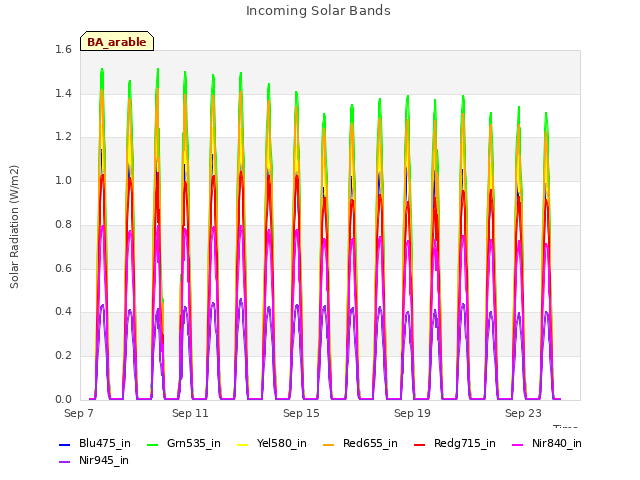Click the 1.0 y-axis tick label
Screen dimensions: 640x480
pos(63,180)
